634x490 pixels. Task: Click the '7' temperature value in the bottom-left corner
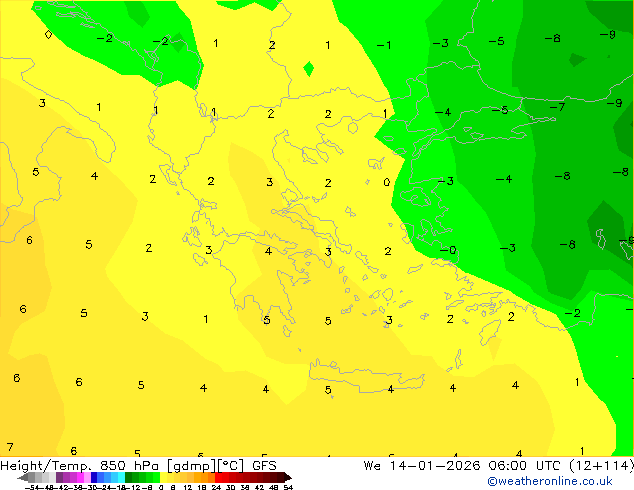(10, 447)
